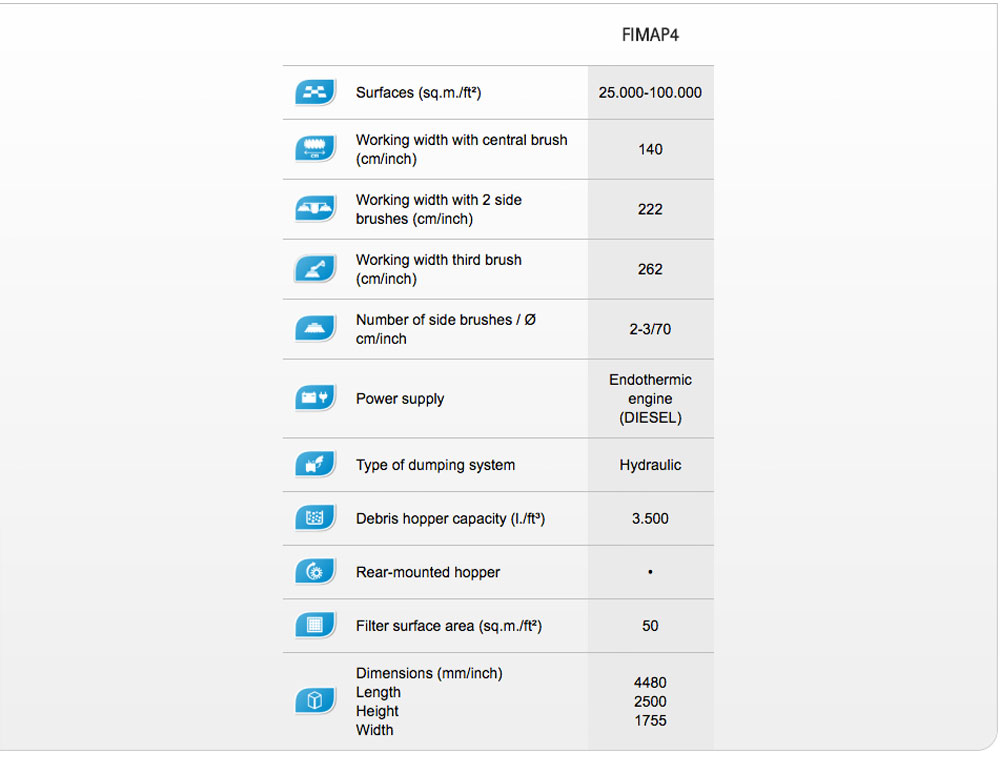The width and height of the screenshot is (1000, 771).
Task: Click the two side brushes icon
Action: coord(314,209)
